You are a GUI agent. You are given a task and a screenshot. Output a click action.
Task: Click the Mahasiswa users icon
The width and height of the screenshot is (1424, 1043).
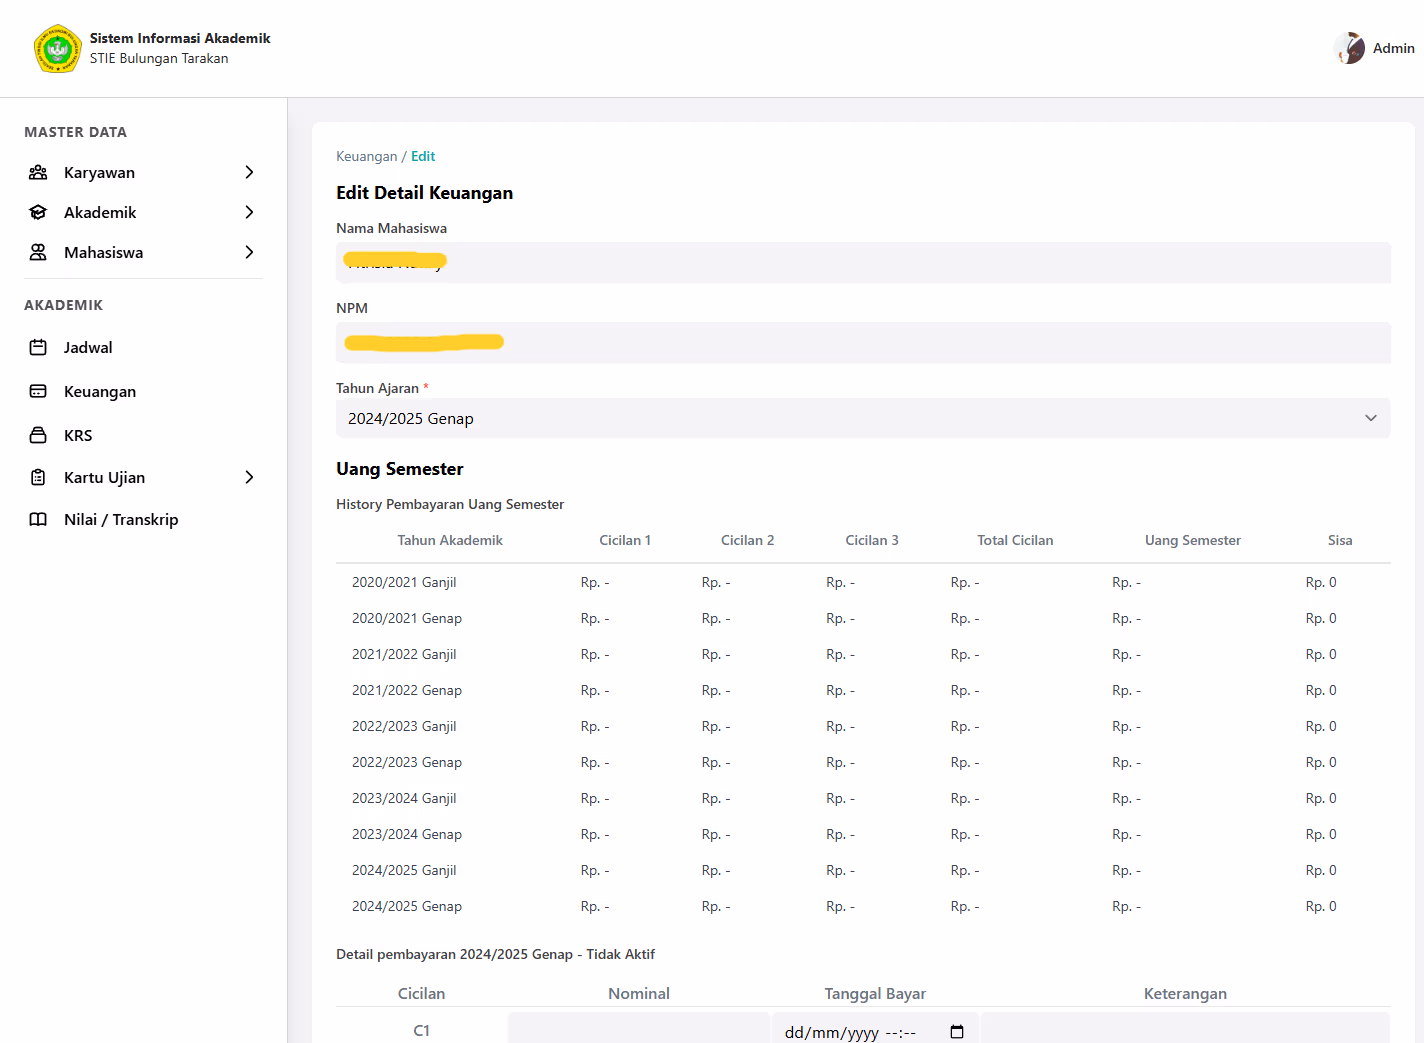pos(38,253)
